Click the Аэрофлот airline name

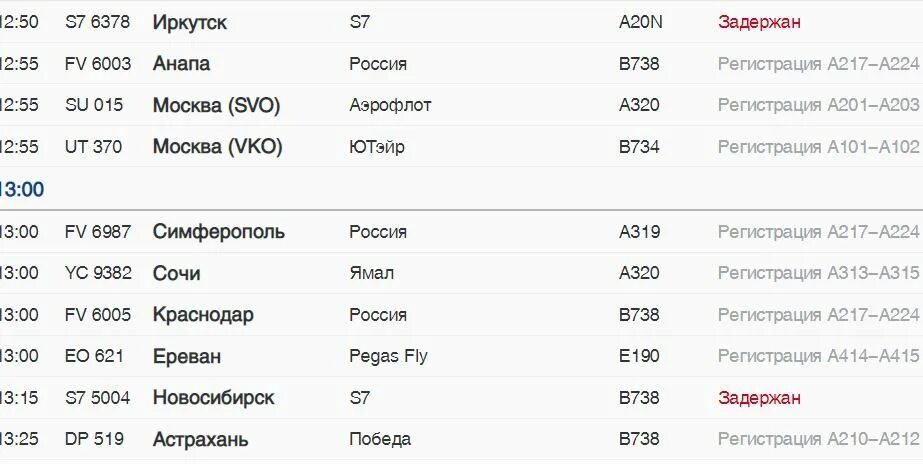[x=390, y=105]
